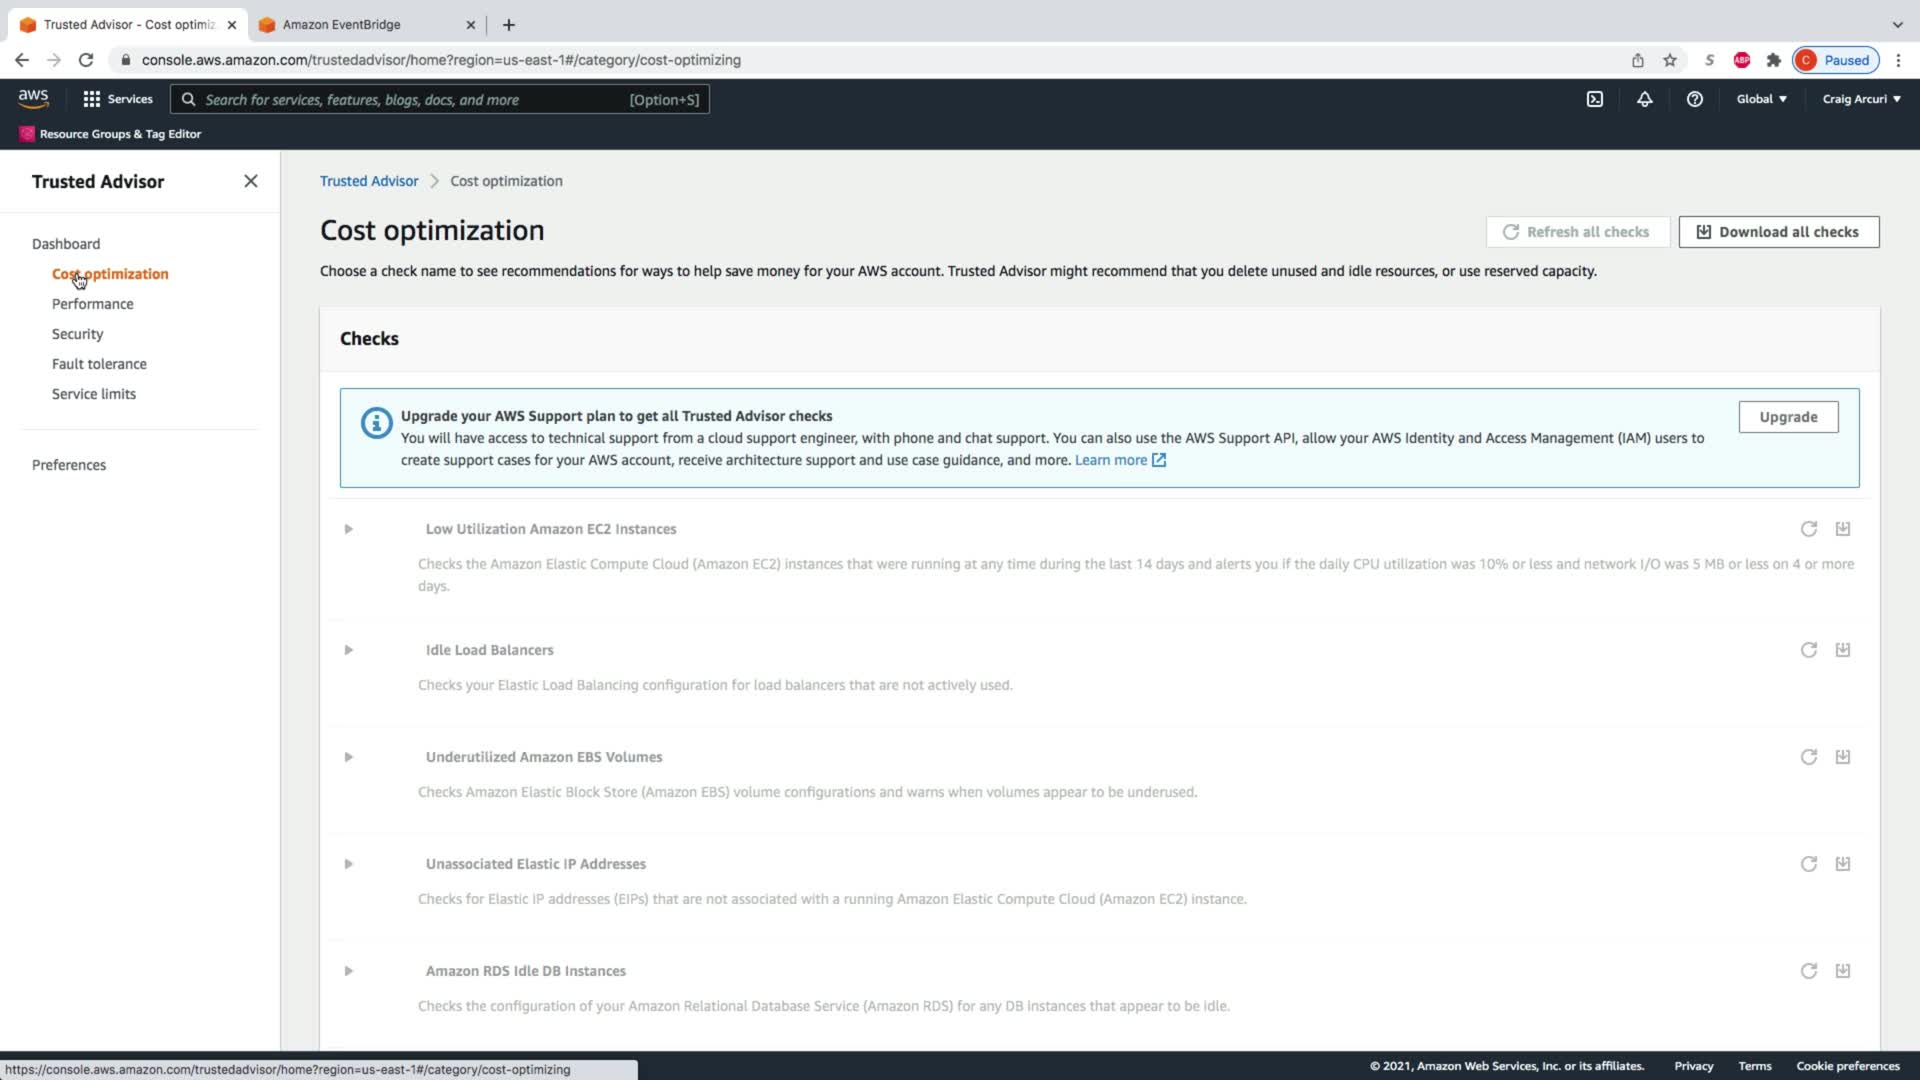
Task: Select Fault tolerance in the sidebar
Action: tap(99, 364)
